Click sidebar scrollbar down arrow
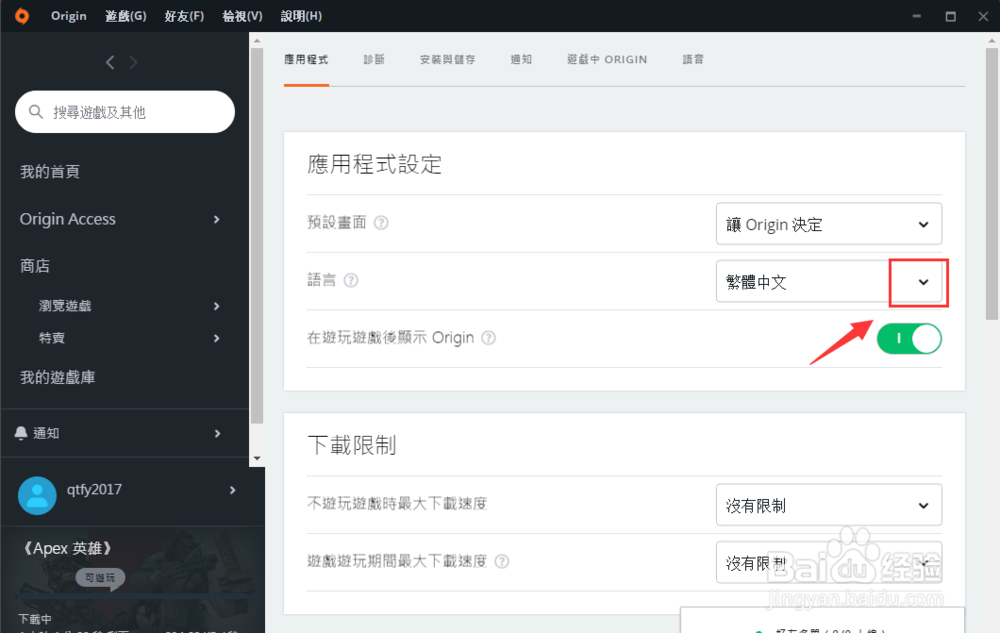 point(257,458)
